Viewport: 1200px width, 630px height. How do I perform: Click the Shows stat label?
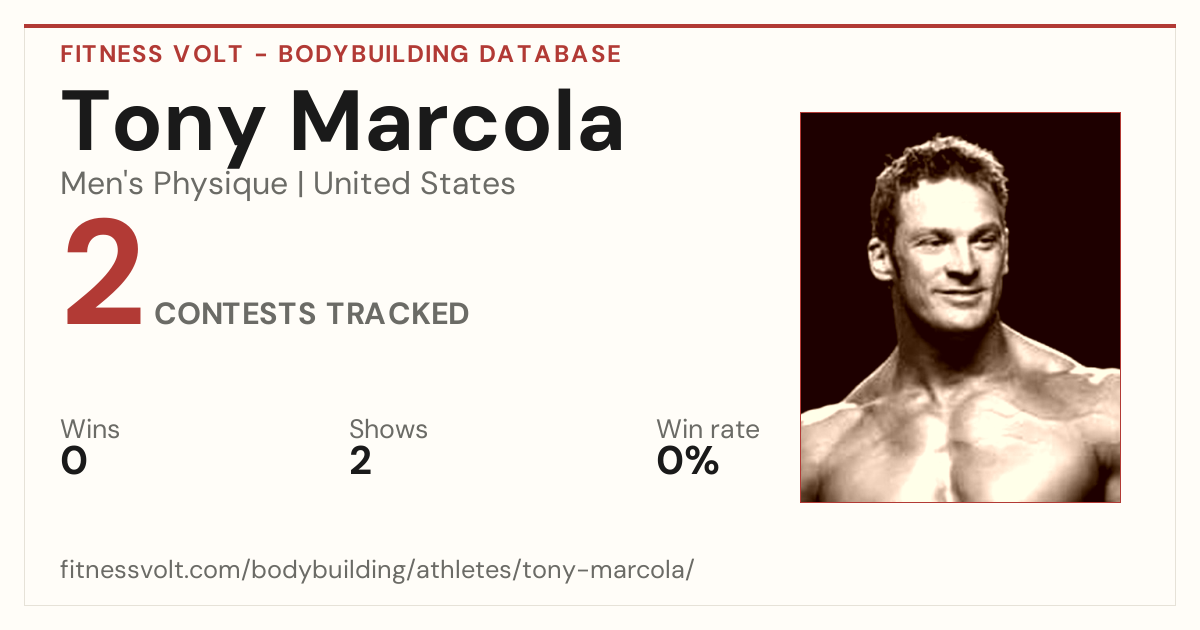coord(388,429)
